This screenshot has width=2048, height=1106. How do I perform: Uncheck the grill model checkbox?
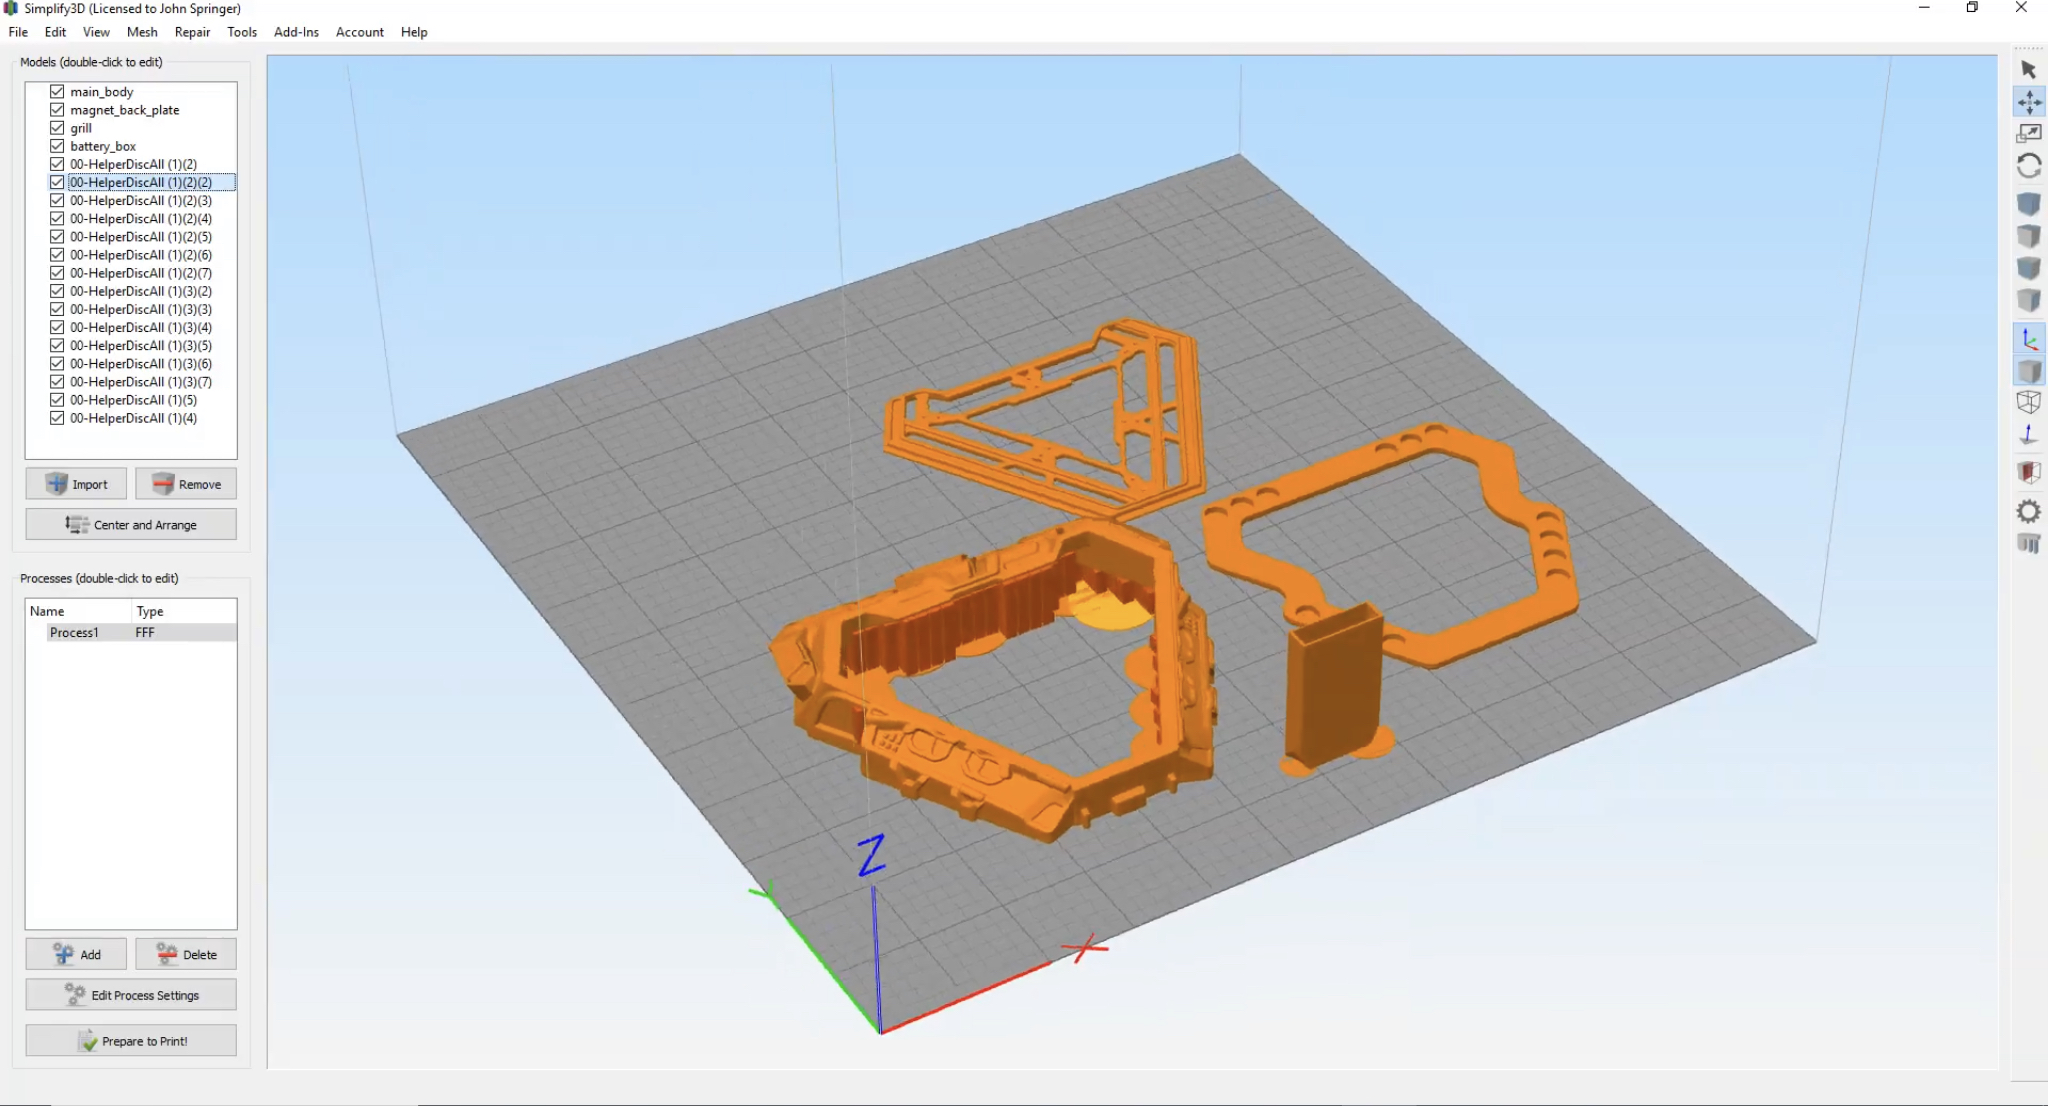pyautogui.click(x=57, y=128)
